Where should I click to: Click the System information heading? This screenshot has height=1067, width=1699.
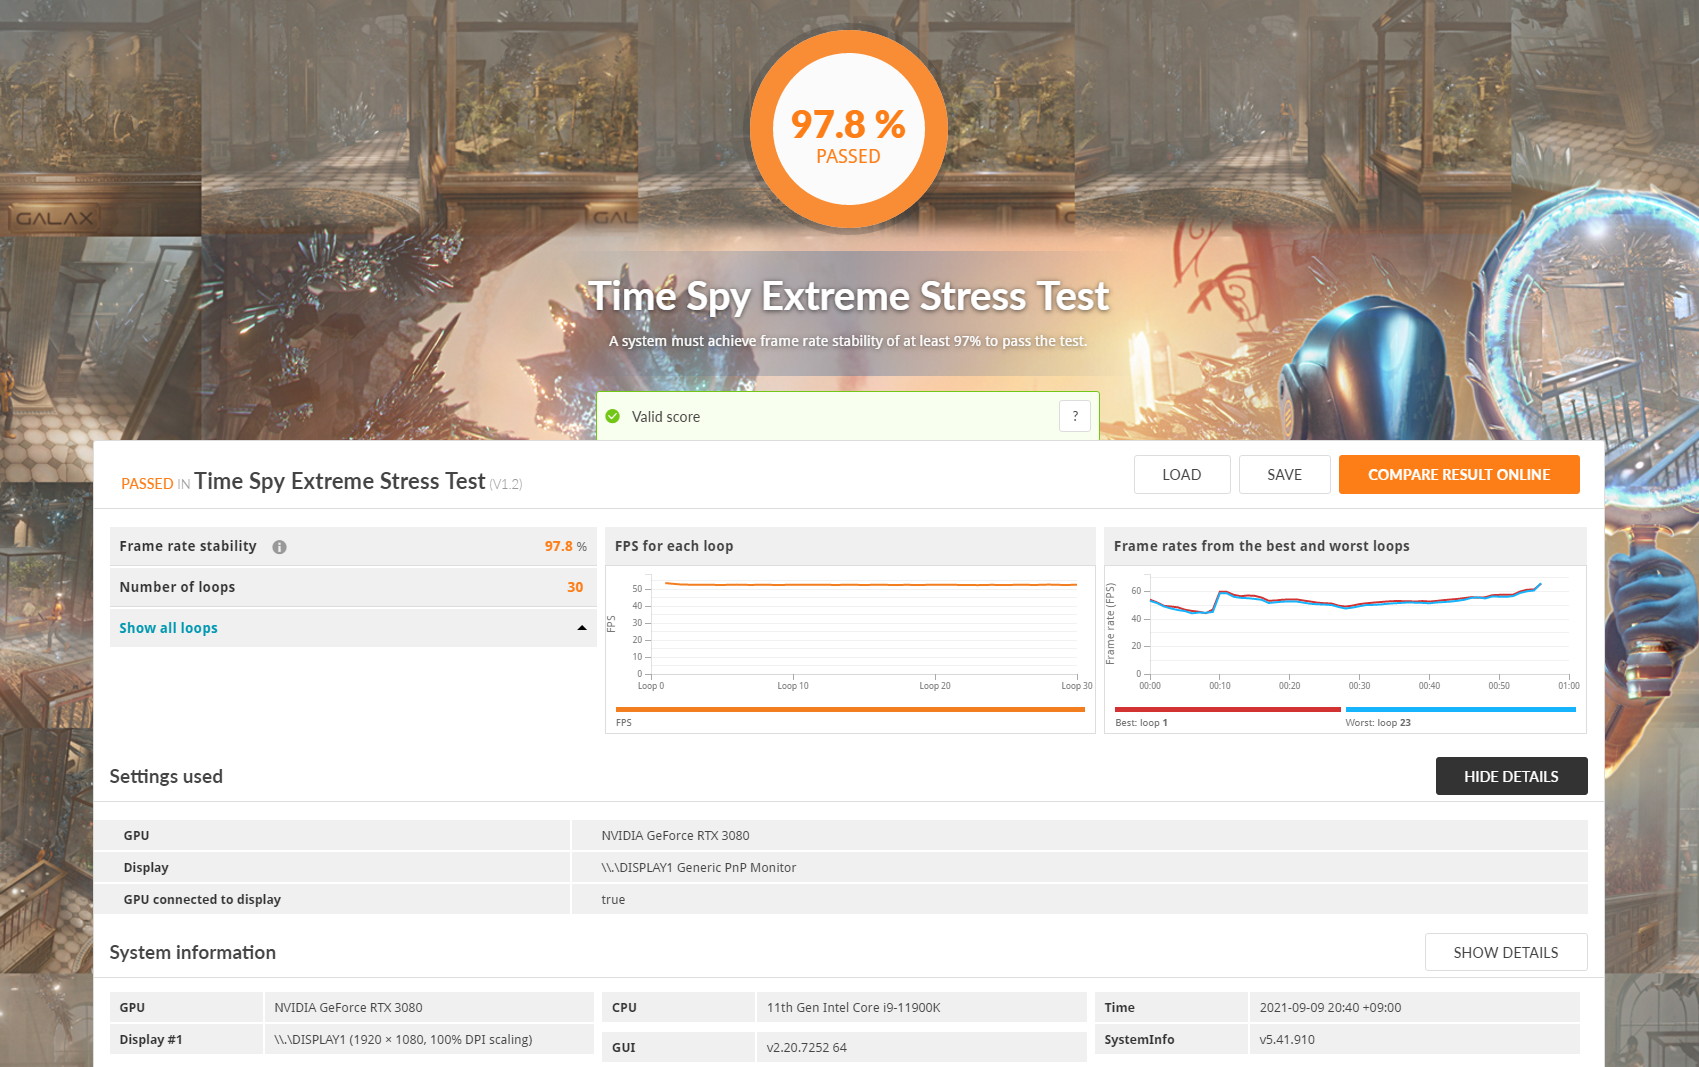pyautogui.click(x=193, y=952)
